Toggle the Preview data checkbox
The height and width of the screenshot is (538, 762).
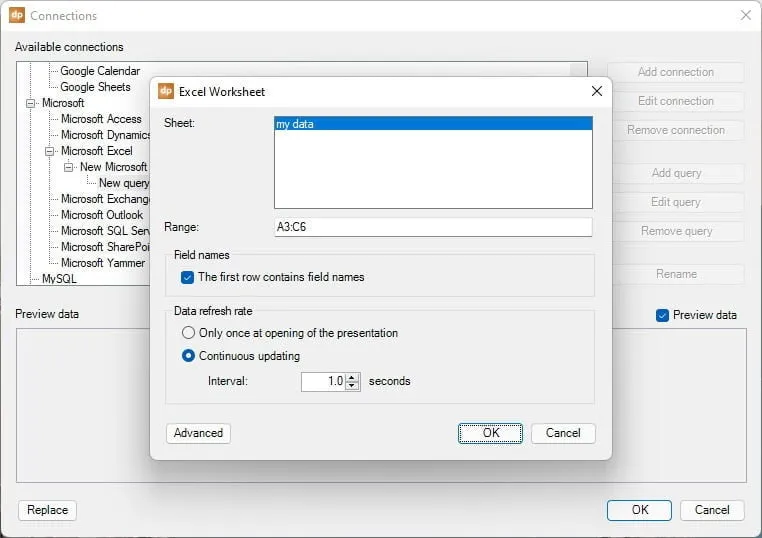(x=662, y=315)
